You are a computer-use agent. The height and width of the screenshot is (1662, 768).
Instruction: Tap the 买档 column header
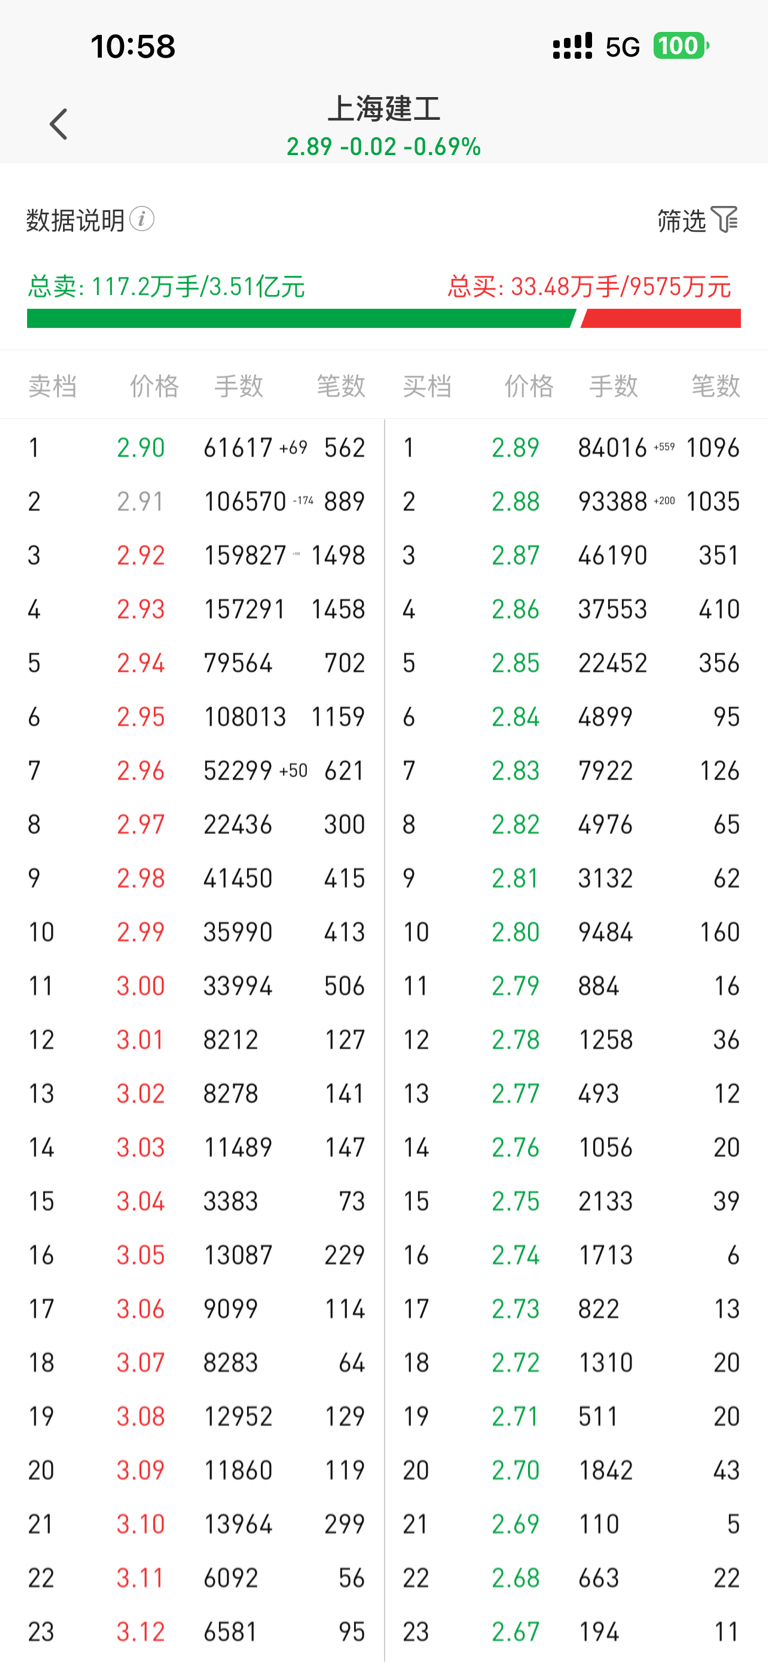(x=427, y=386)
